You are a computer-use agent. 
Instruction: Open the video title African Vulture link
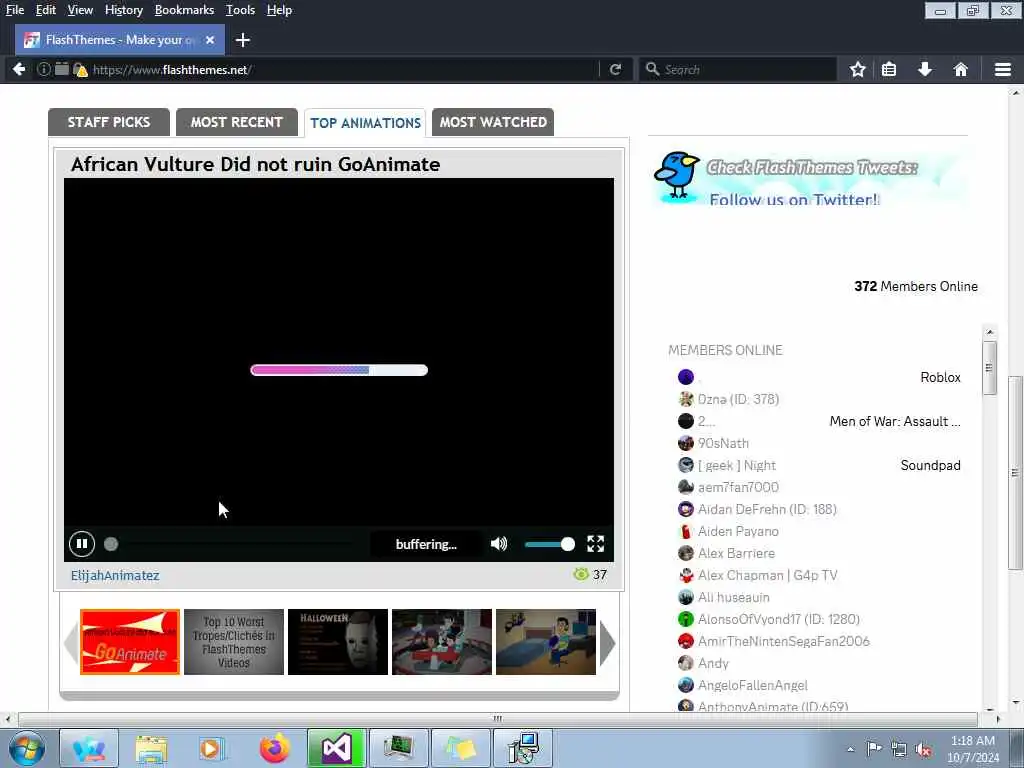click(255, 164)
